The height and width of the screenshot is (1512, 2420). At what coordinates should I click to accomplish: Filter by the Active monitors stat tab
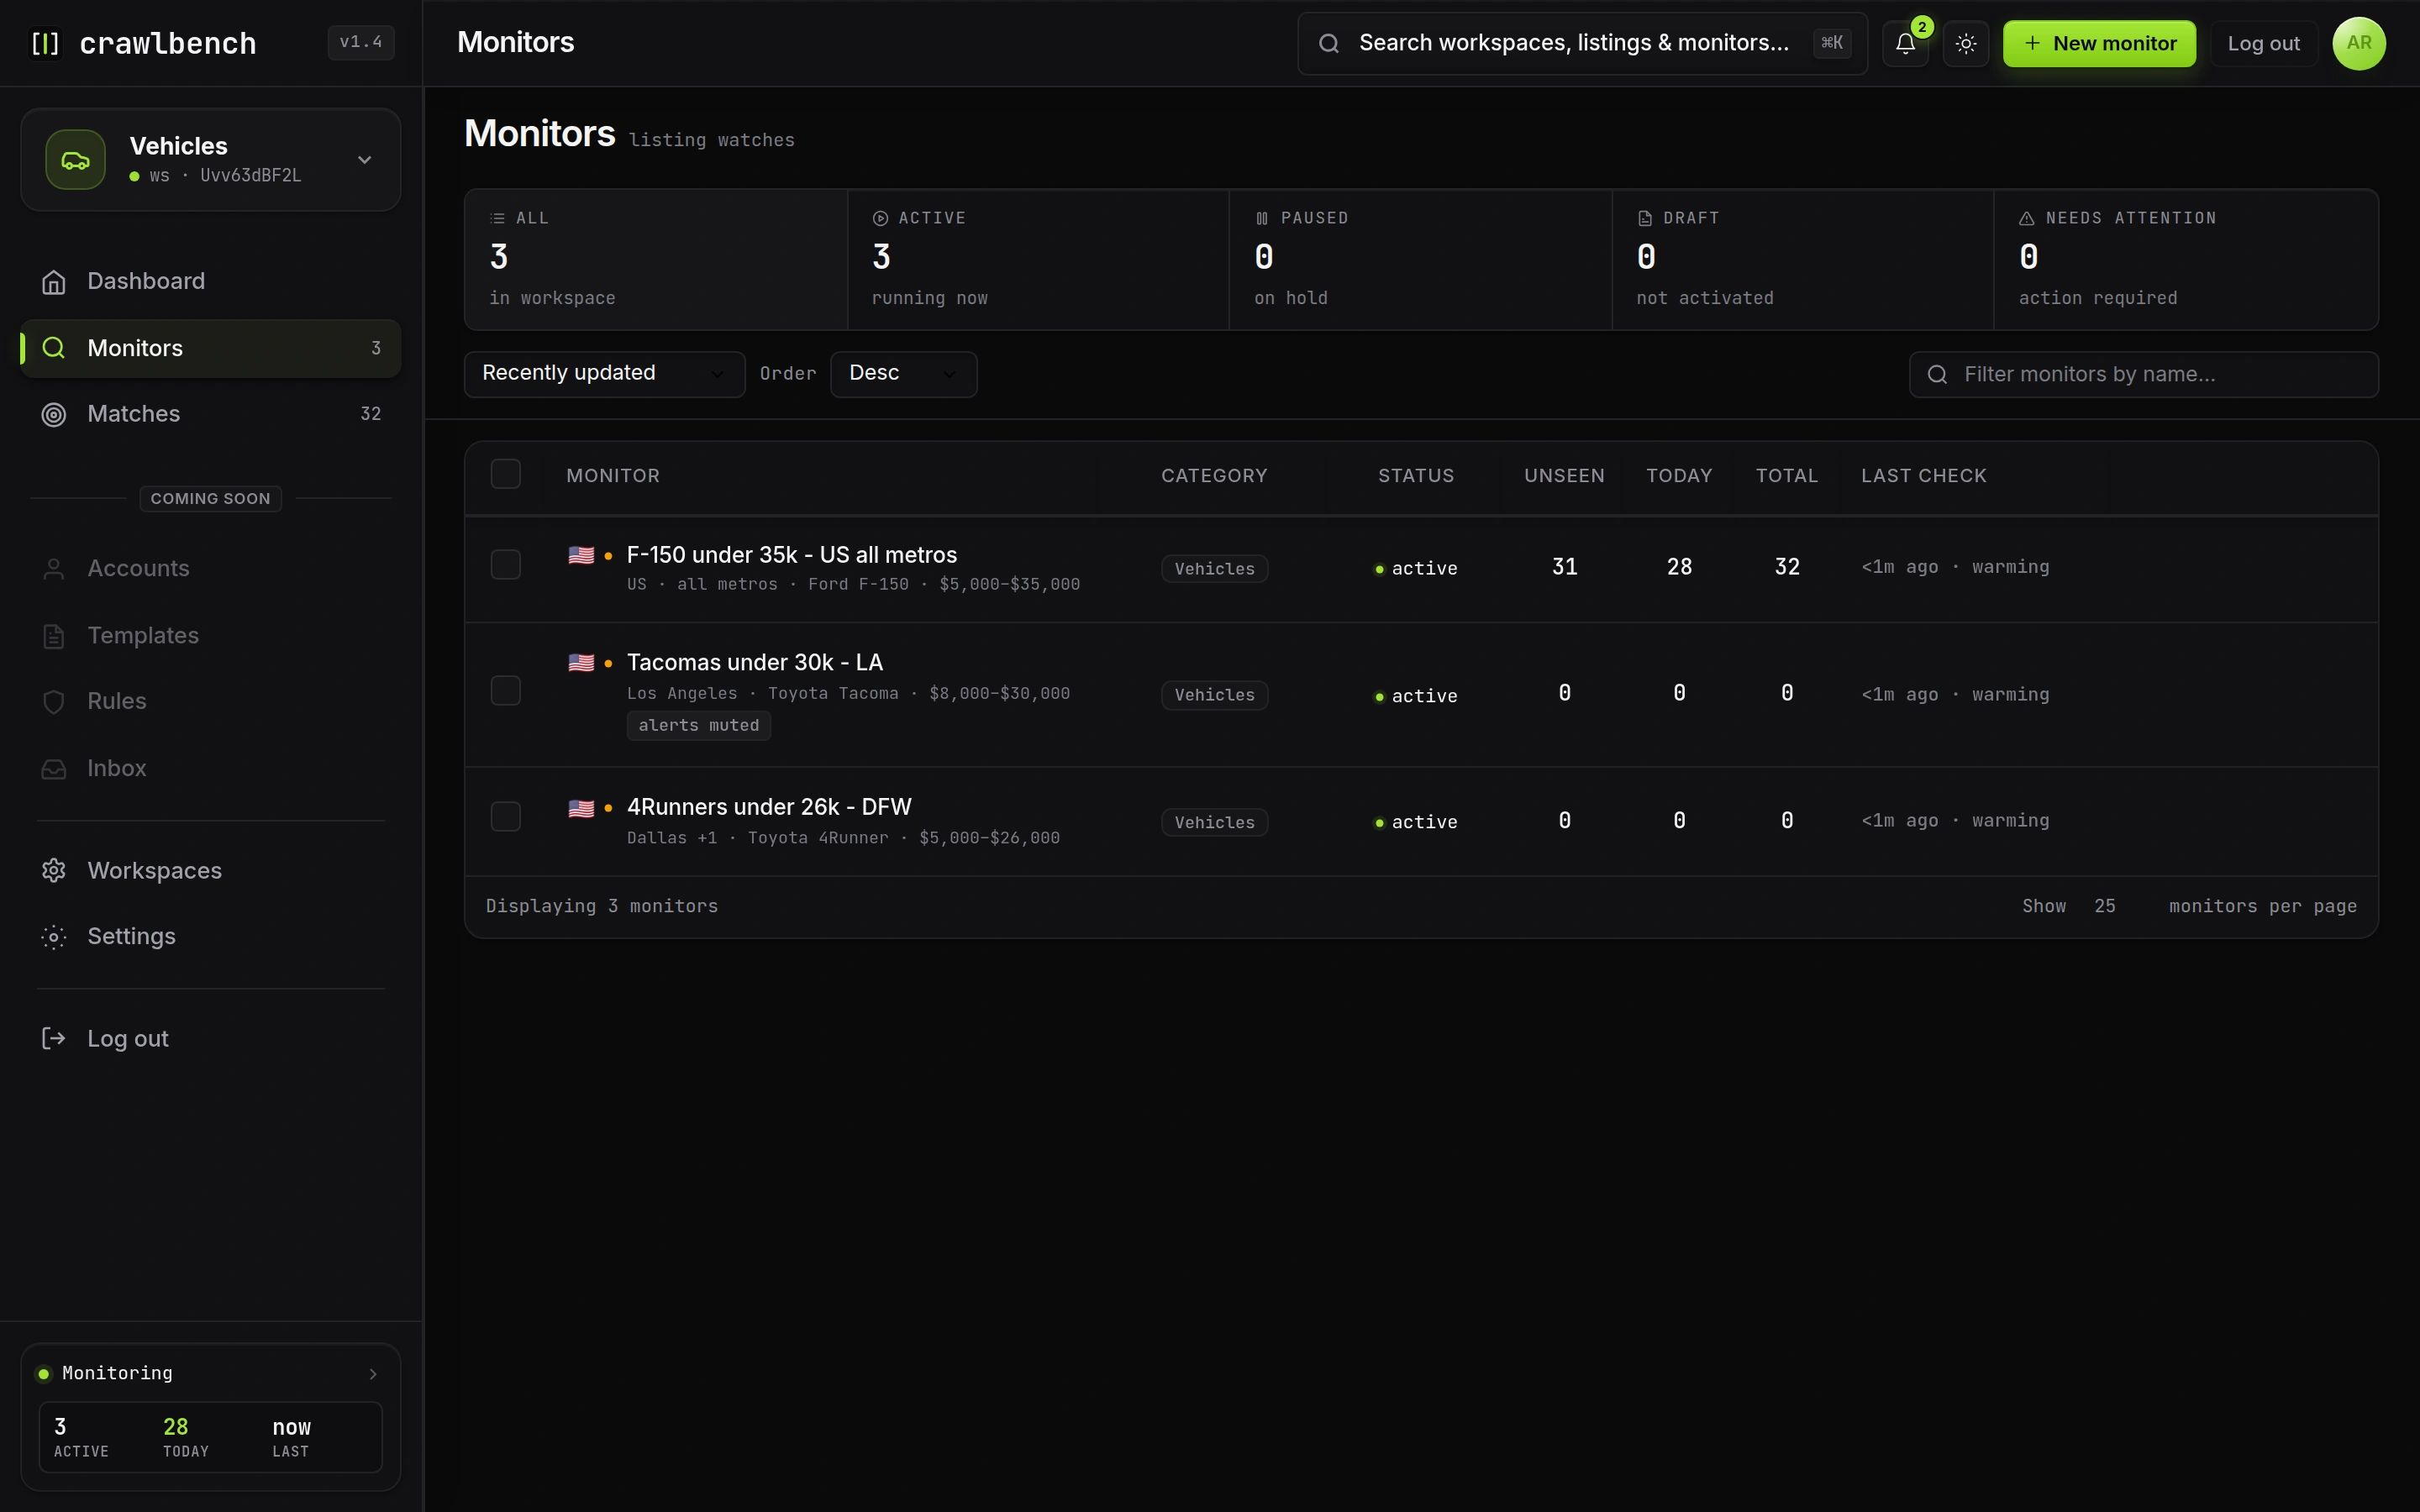1038,260
